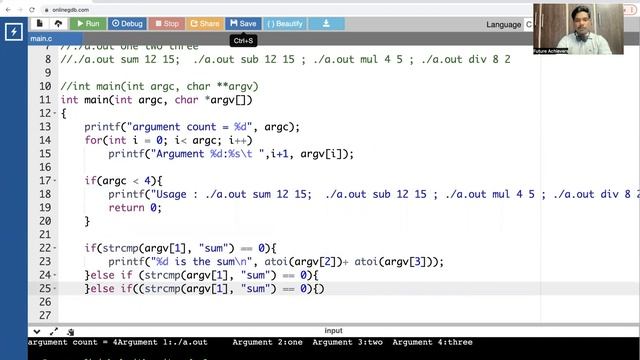Viewport: 640px width, 360px height.
Task: Click the webcam video thumbnail of the presenter
Action: (x=578, y=29)
